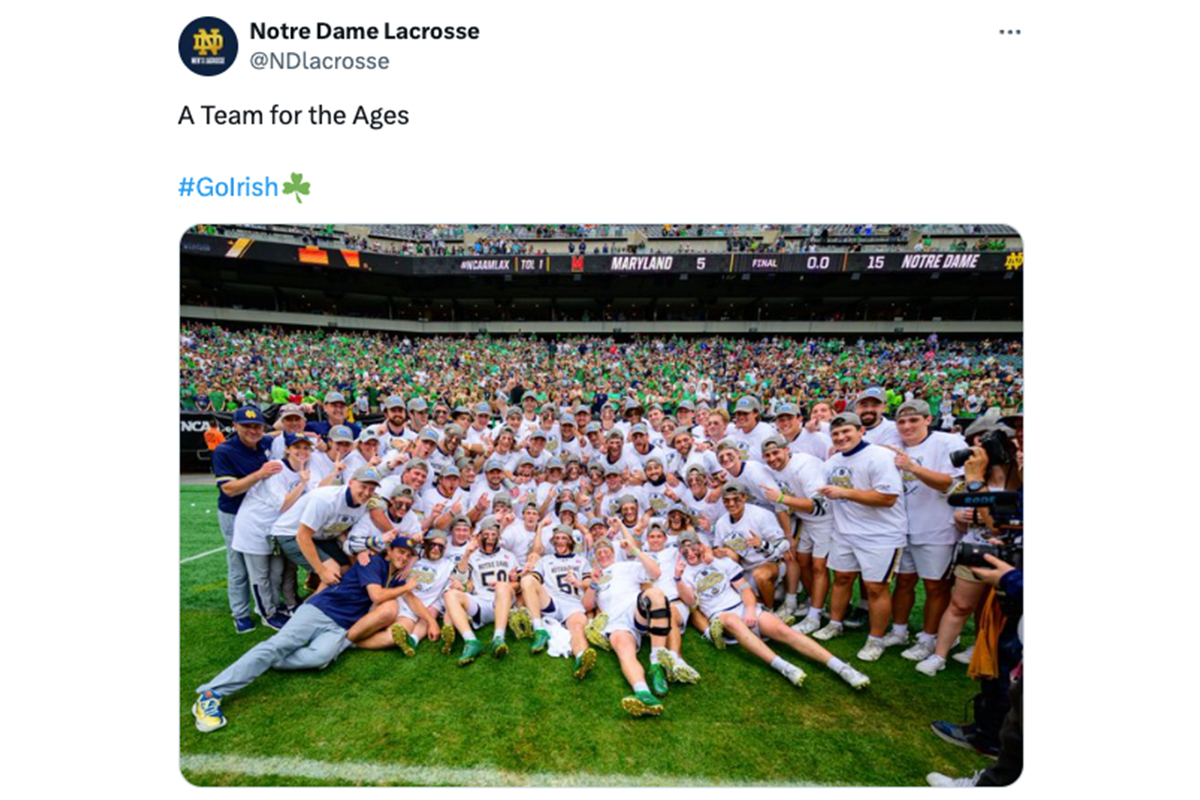The image size is (1200, 800).
Task: Open the #GoIrish hashtag link
Action: click(228, 187)
